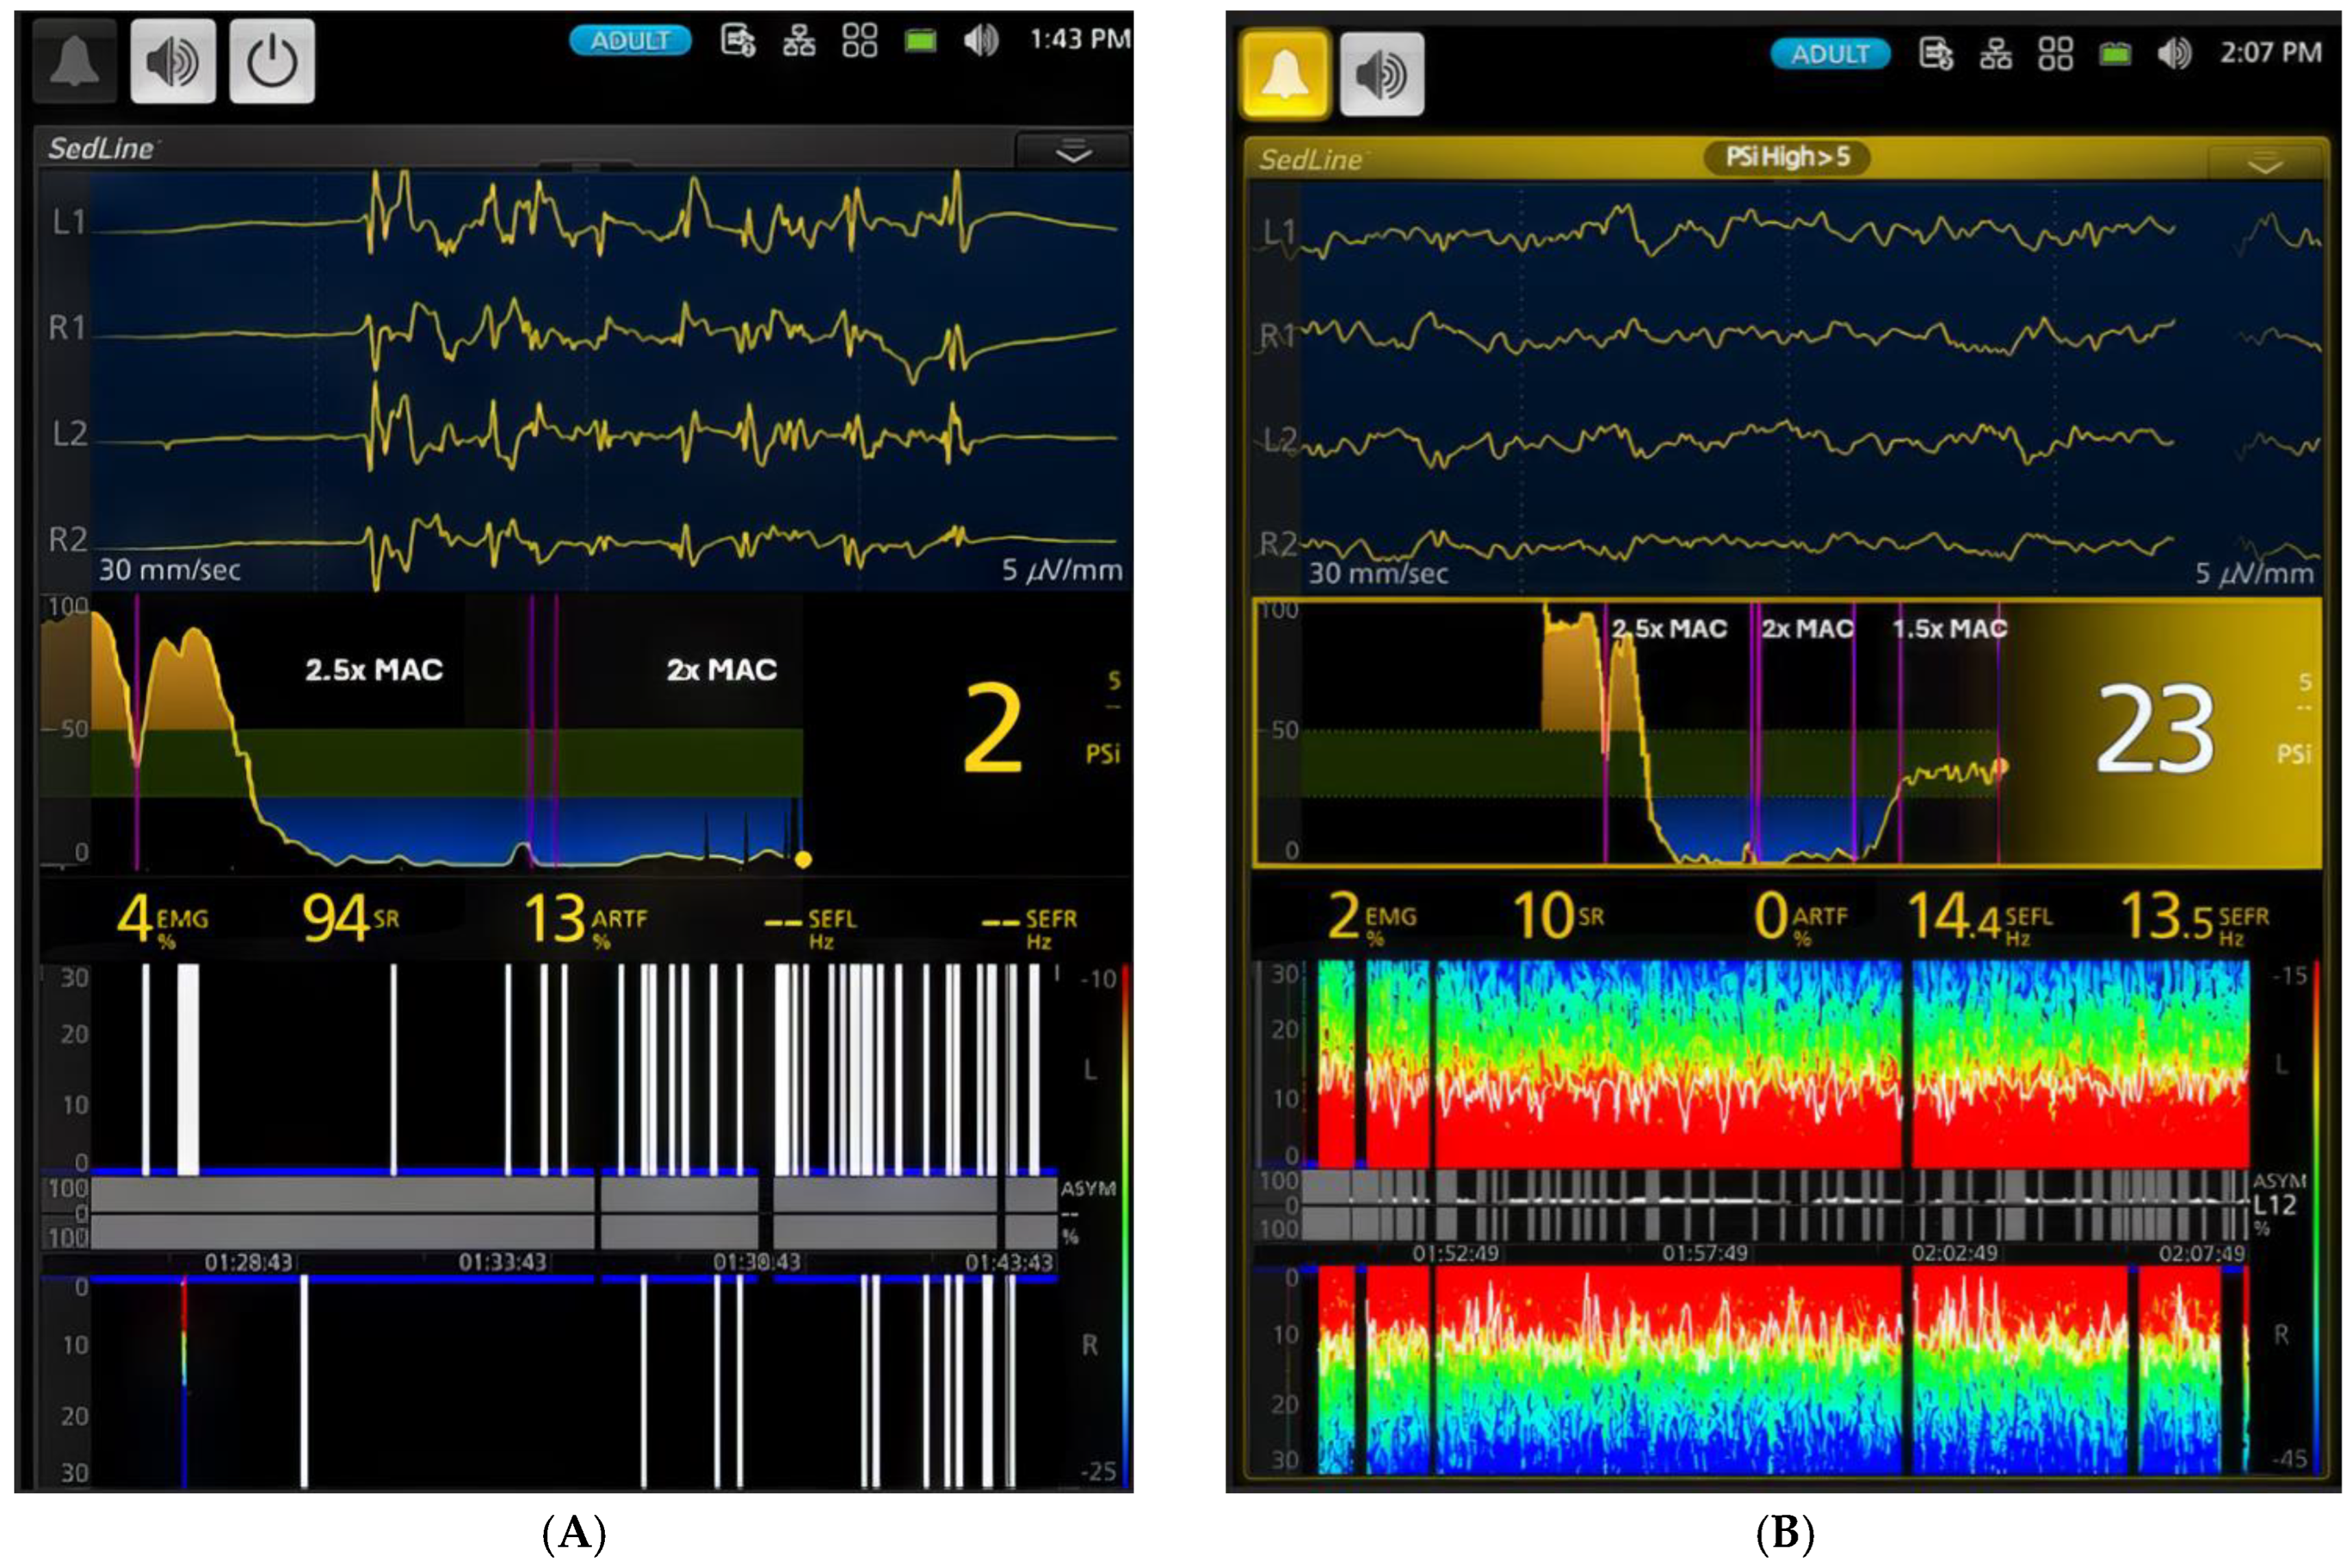Open network connection icon, left monitor

[x=798, y=41]
